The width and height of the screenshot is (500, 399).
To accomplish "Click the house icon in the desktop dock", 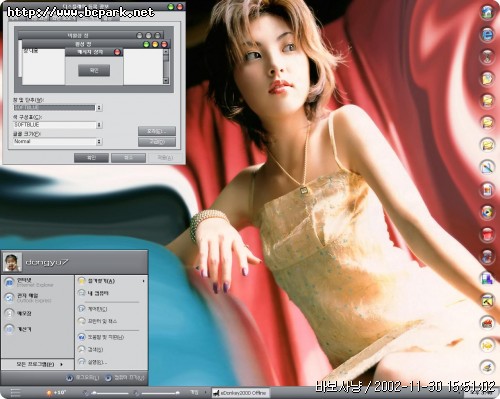I will click(487, 12).
